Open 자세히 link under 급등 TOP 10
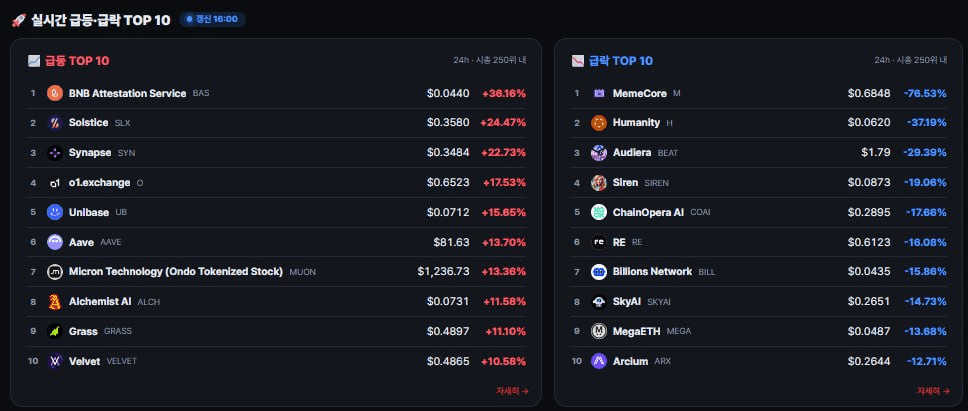The height and width of the screenshot is (411, 968). [x=512, y=391]
